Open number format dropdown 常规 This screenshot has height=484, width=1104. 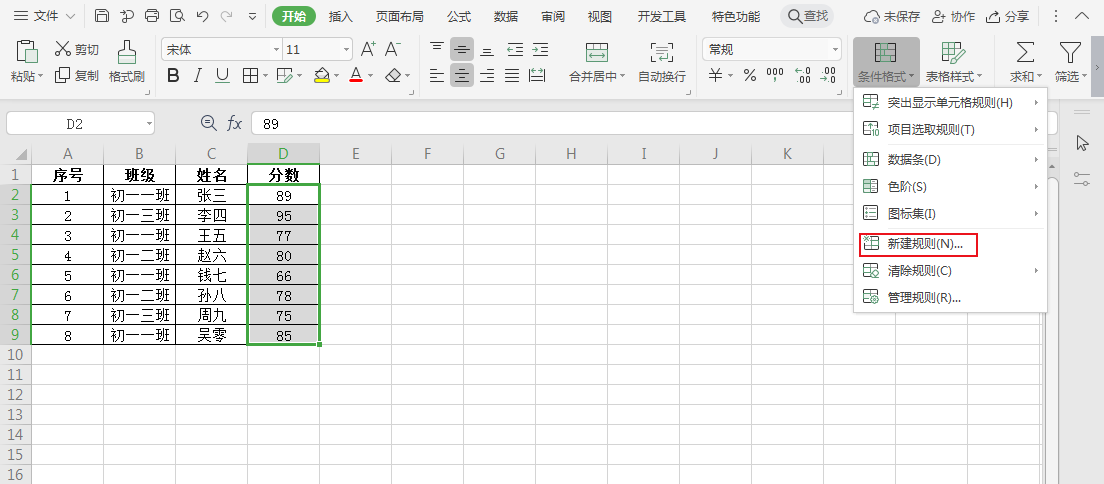(x=836, y=49)
